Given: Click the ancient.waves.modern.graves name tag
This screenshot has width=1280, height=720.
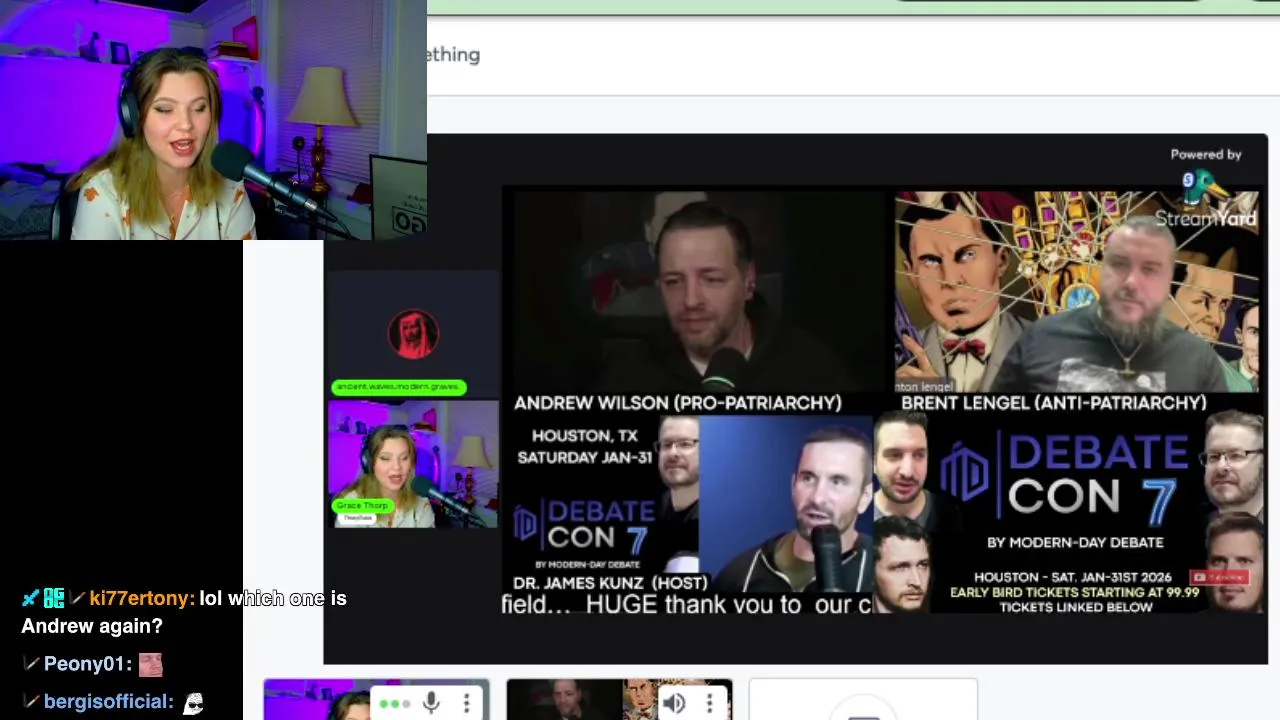Looking at the screenshot, I should pyautogui.click(x=398, y=386).
